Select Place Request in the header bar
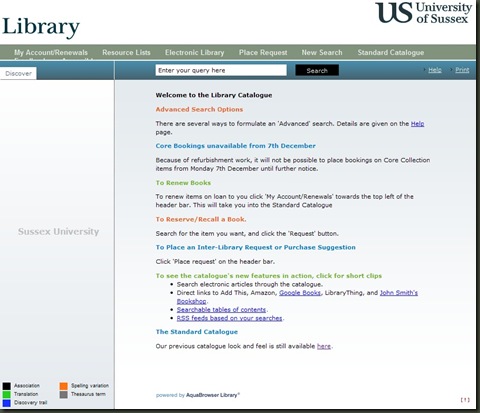The width and height of the screenshot is (480, 413). pyautogui.click(x=263, y=52)
